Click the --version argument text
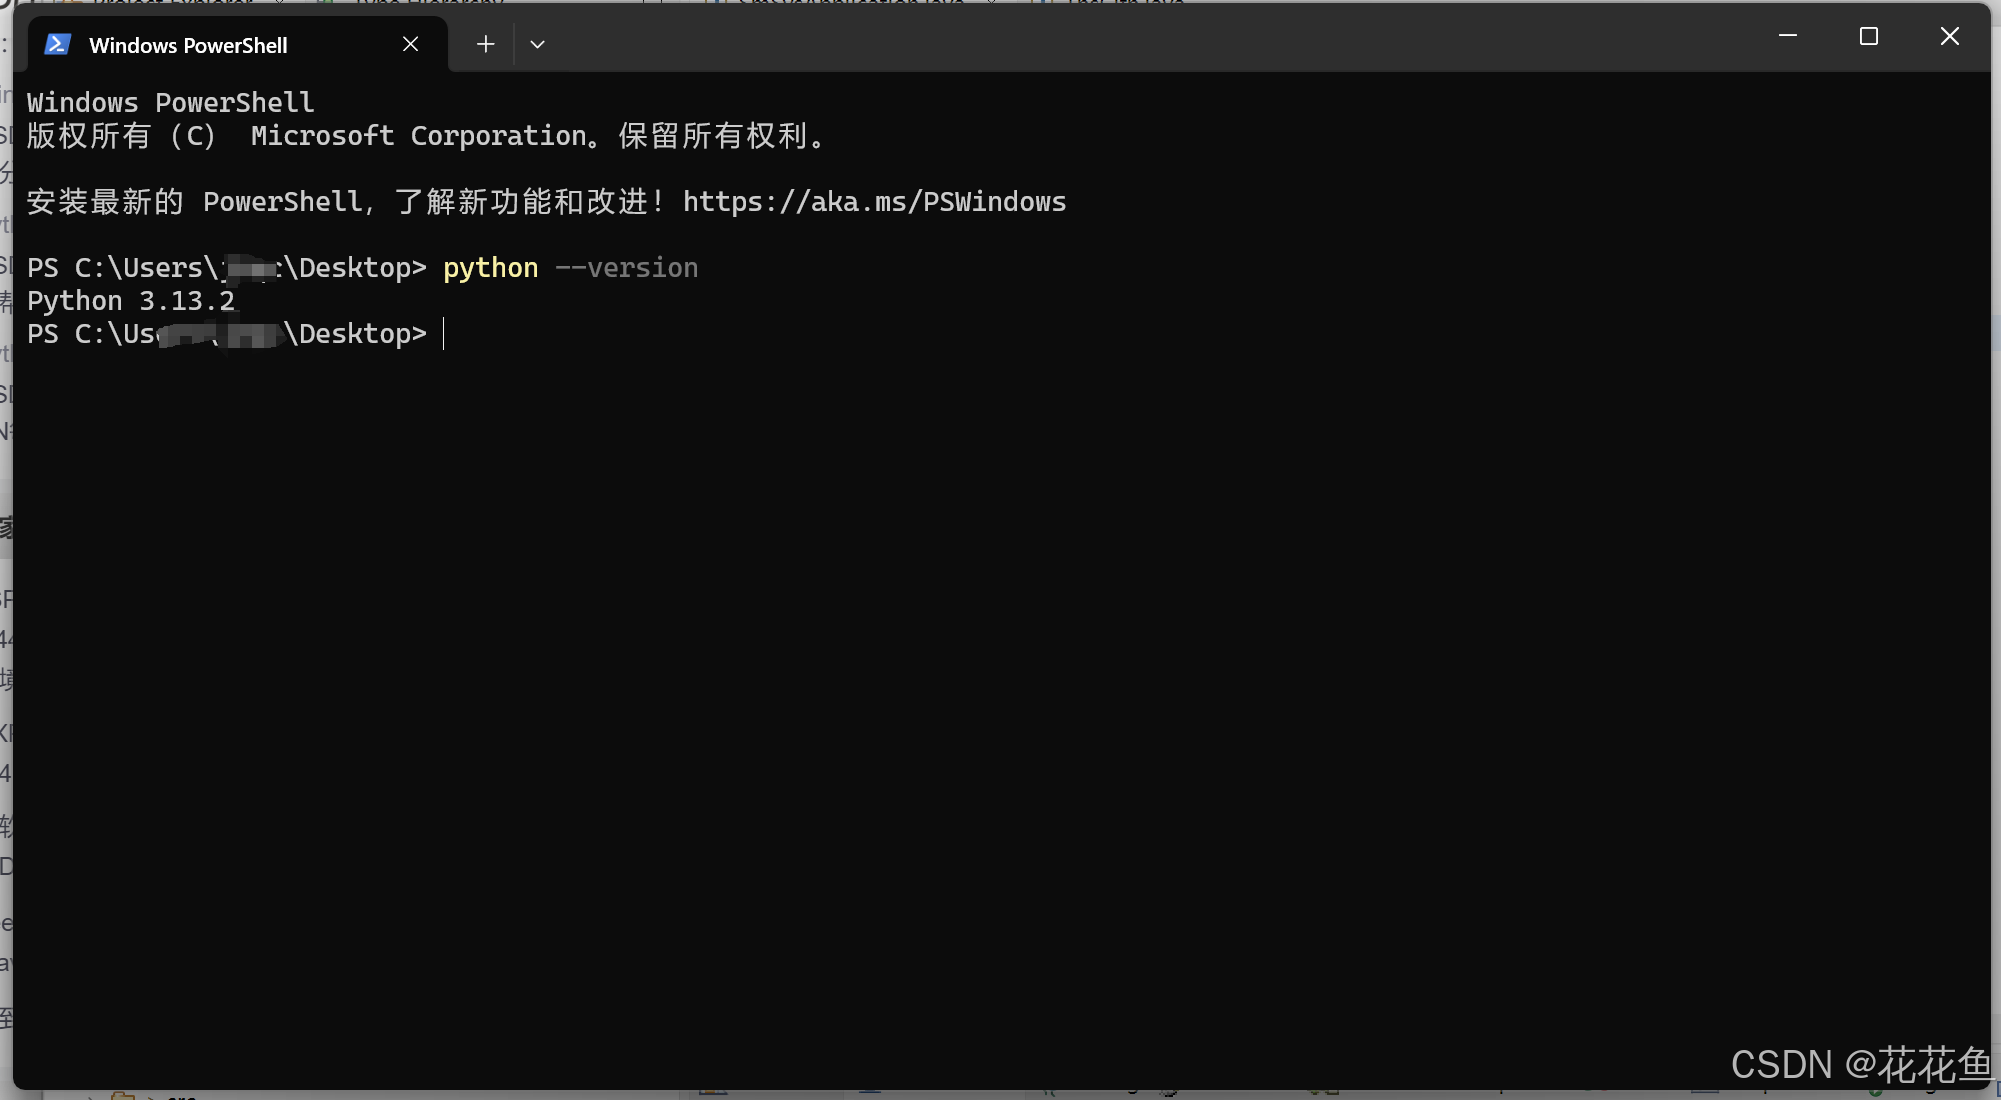The image size is (2001, 1100). [x=626, y=268]
